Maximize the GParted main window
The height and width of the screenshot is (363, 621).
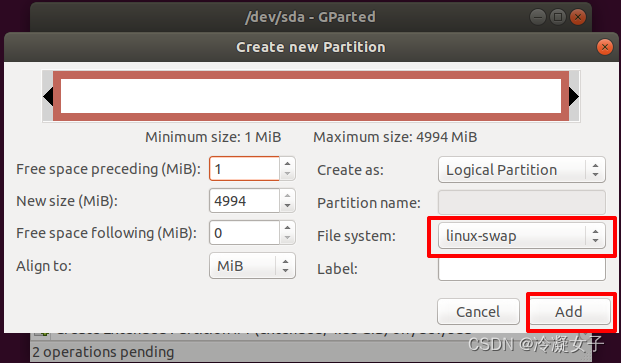tap(558, 17)
